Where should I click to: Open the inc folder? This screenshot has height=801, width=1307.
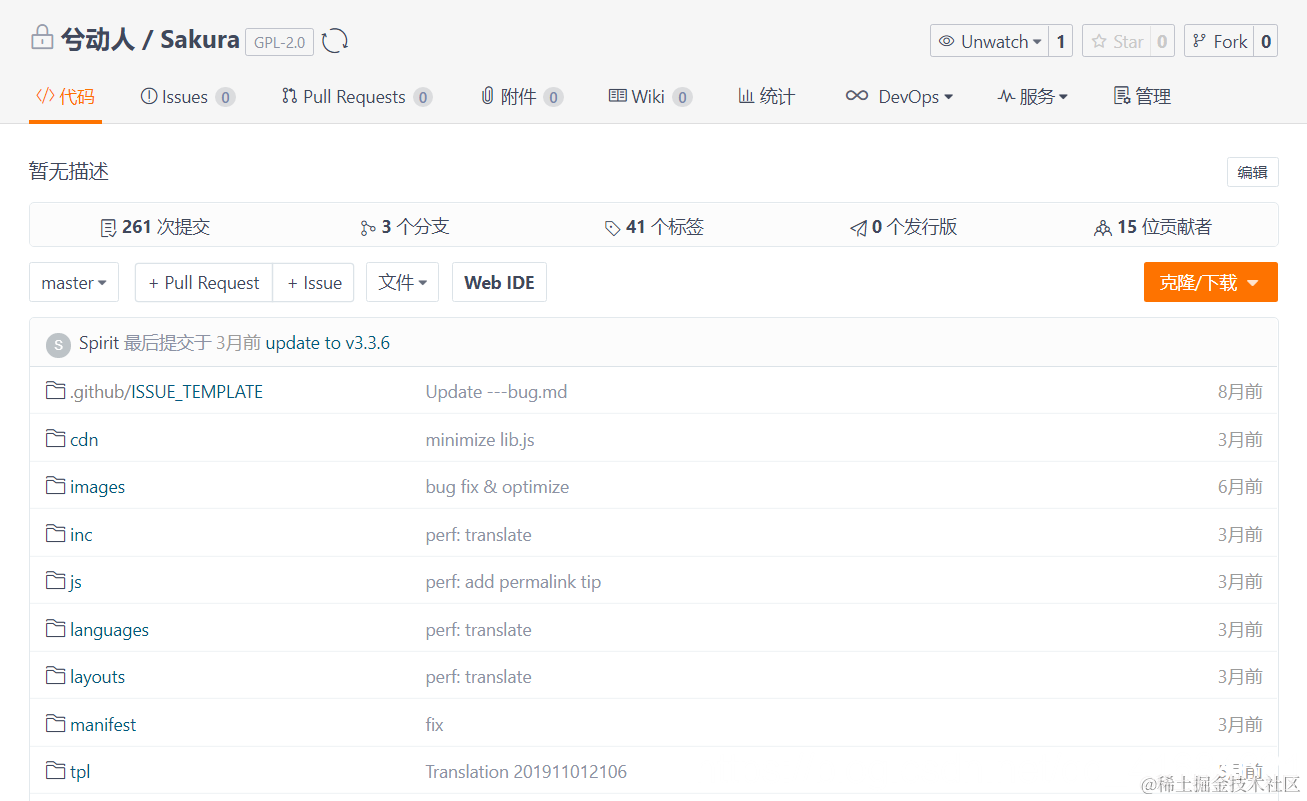81,535
